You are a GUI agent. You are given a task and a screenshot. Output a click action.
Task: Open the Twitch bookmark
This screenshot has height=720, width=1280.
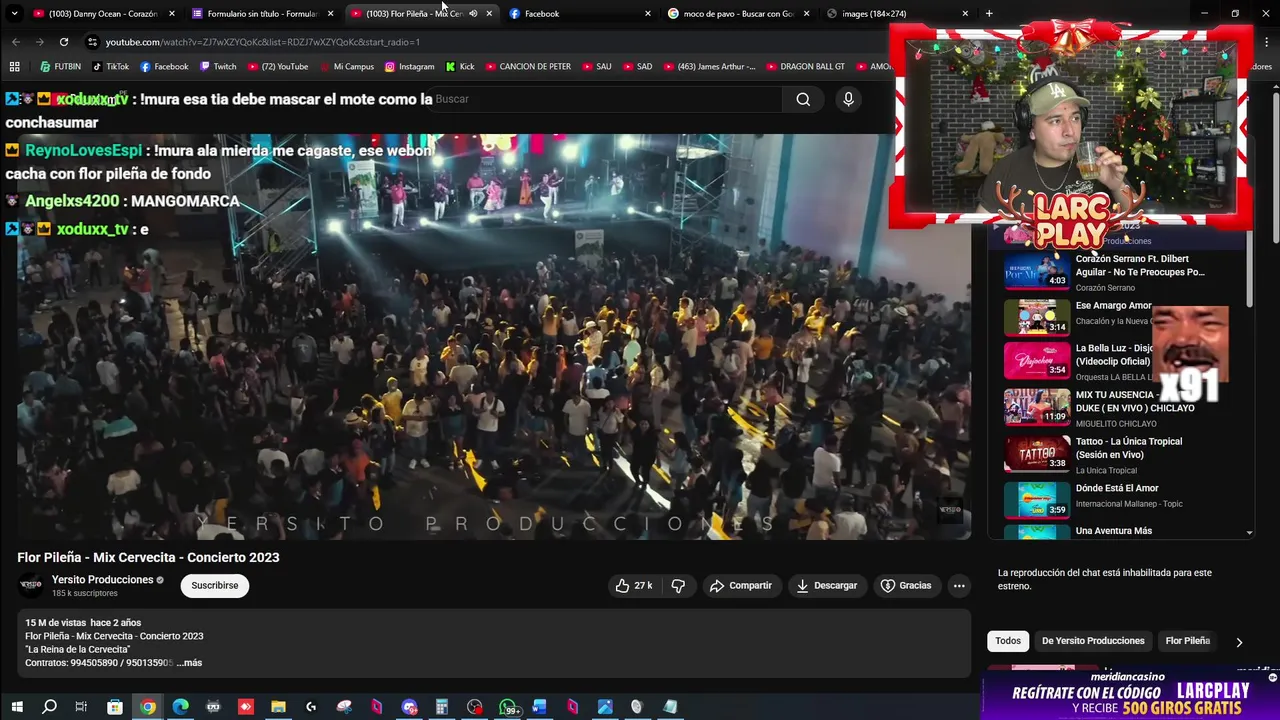(218, 66)
